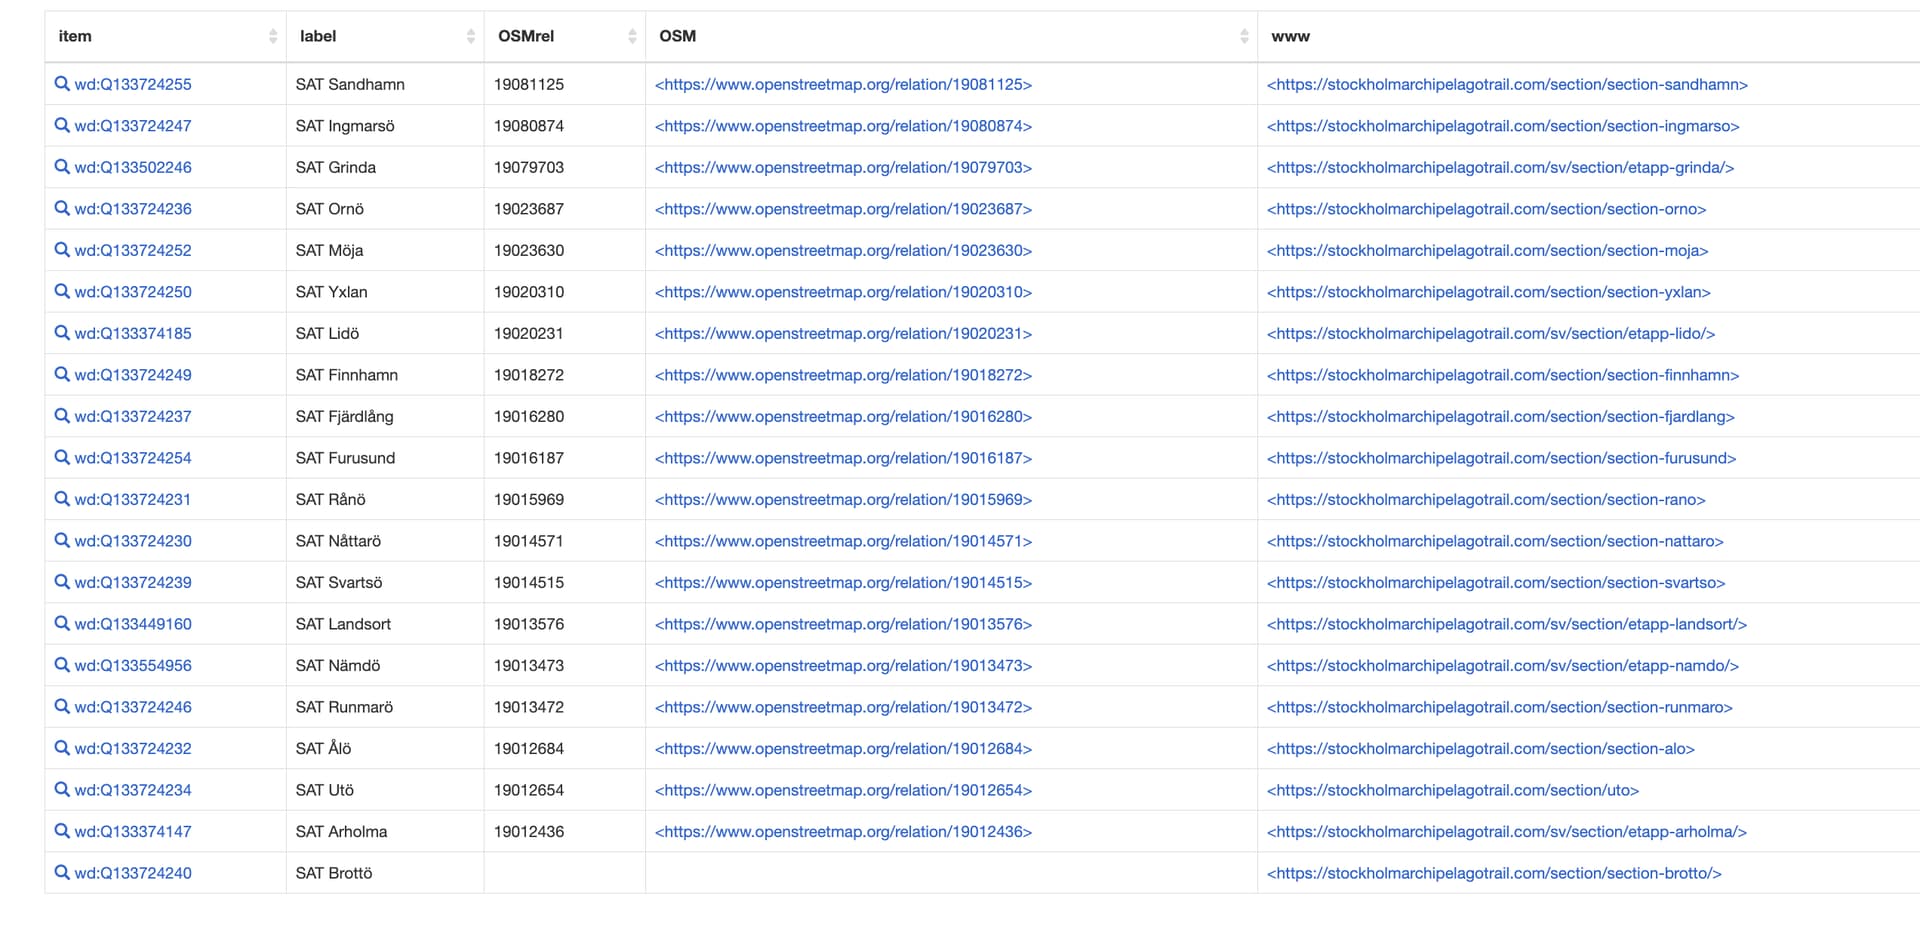Click magnifier icon beside wd:Q133724249

pyautogui.click(x=62, y=375)
